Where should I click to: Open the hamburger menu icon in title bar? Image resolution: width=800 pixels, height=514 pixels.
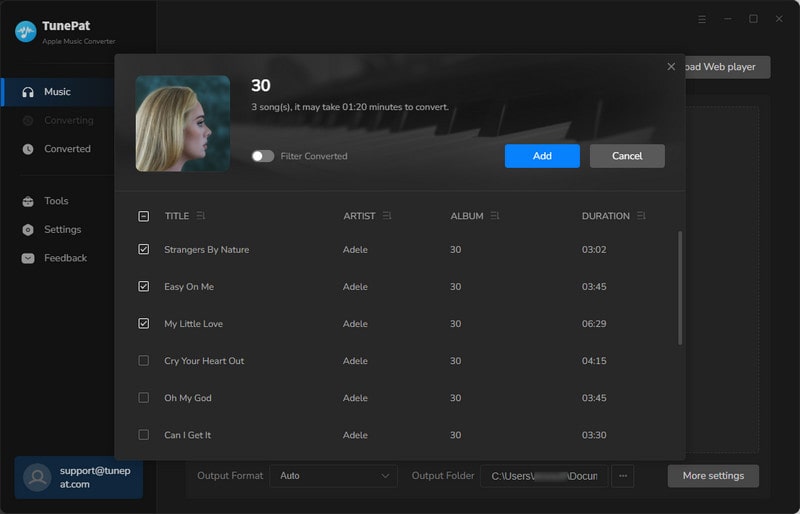702,19
